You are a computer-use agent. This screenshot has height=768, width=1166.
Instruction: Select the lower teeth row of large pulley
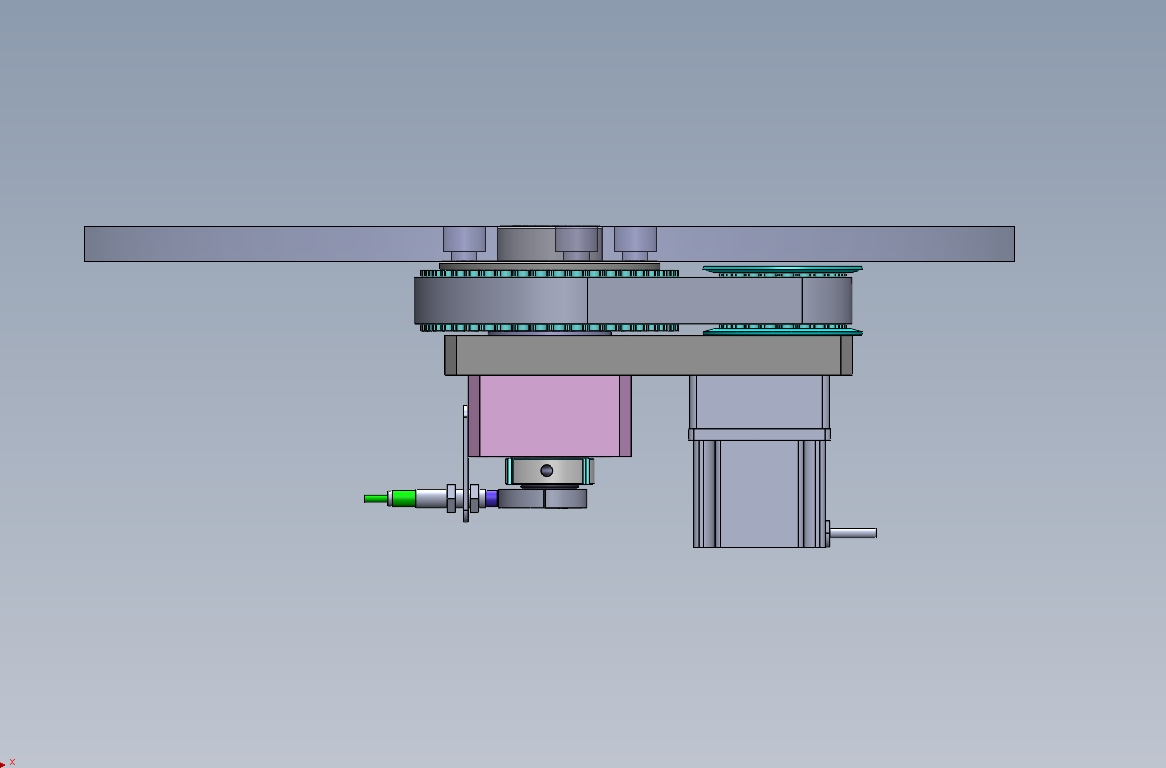pyautogui.click(x=550, y=327)
